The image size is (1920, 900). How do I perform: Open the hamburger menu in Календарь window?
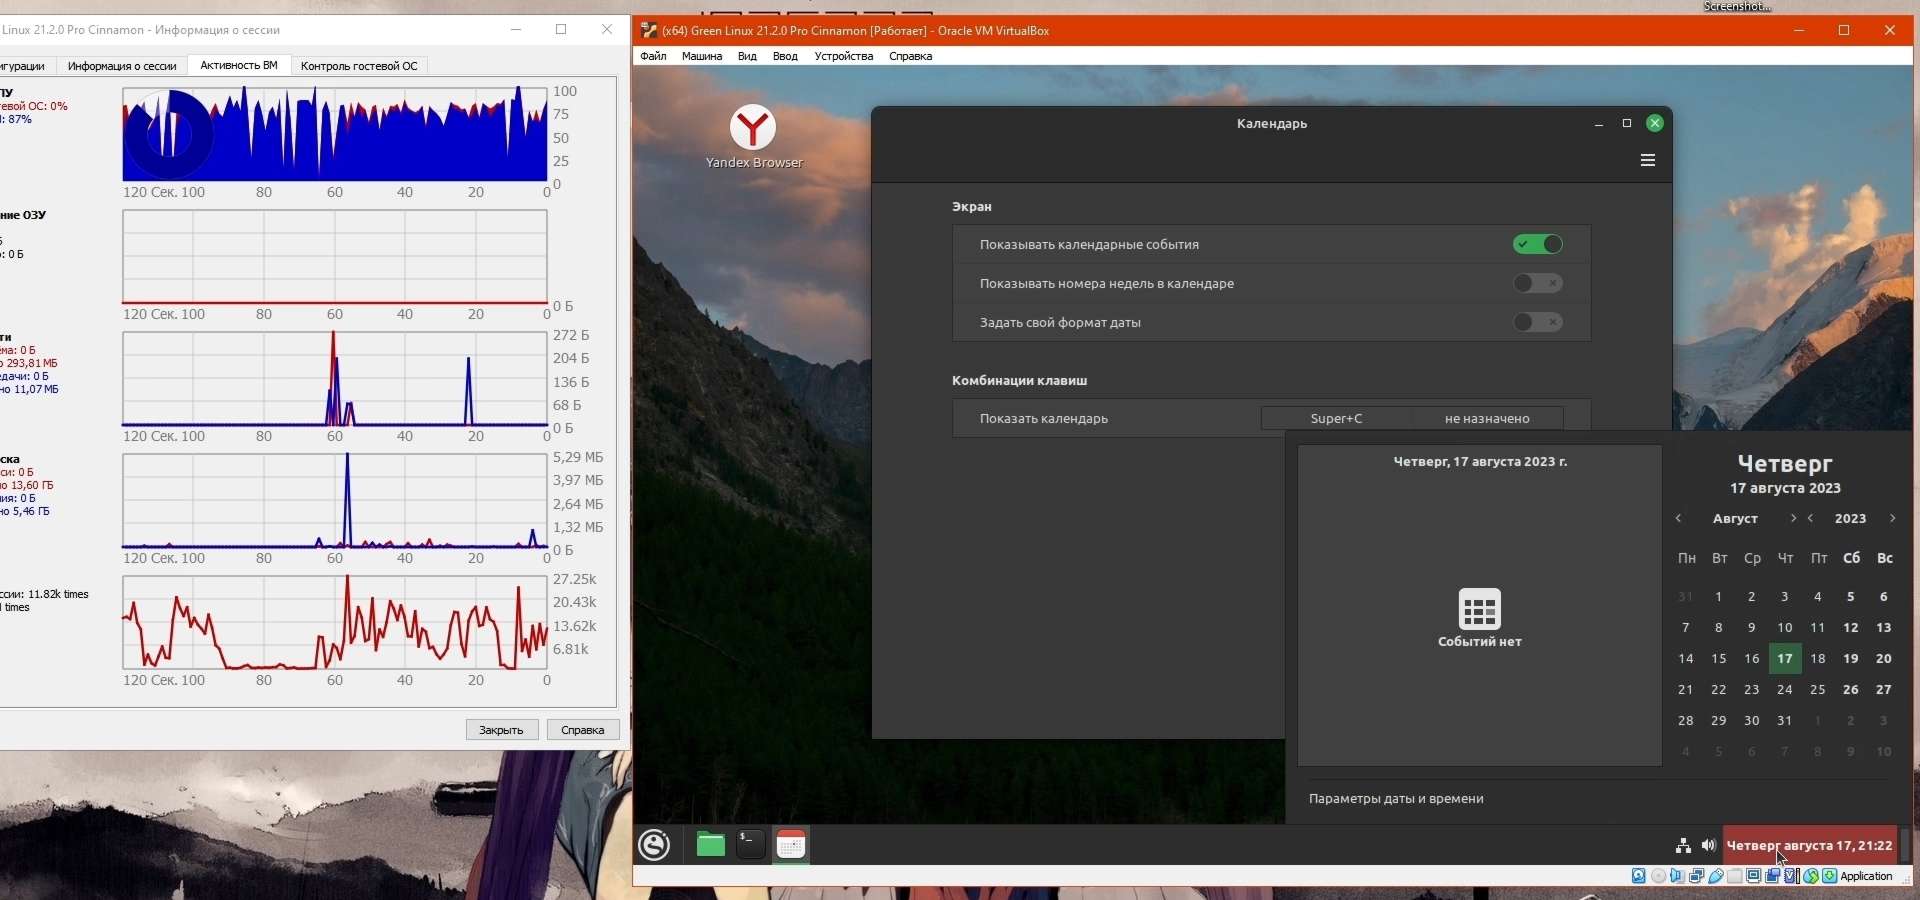tap(1648, 160)
